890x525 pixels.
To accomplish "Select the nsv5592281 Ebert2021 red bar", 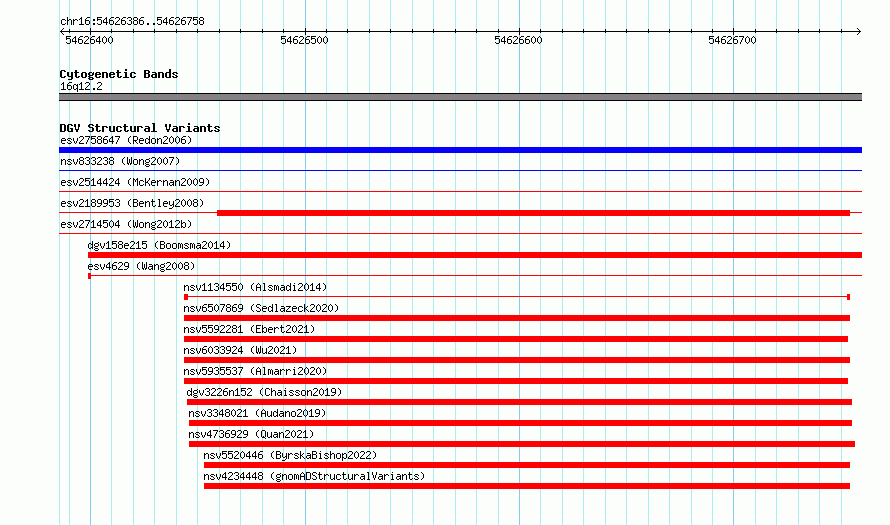I will (516, 339).
